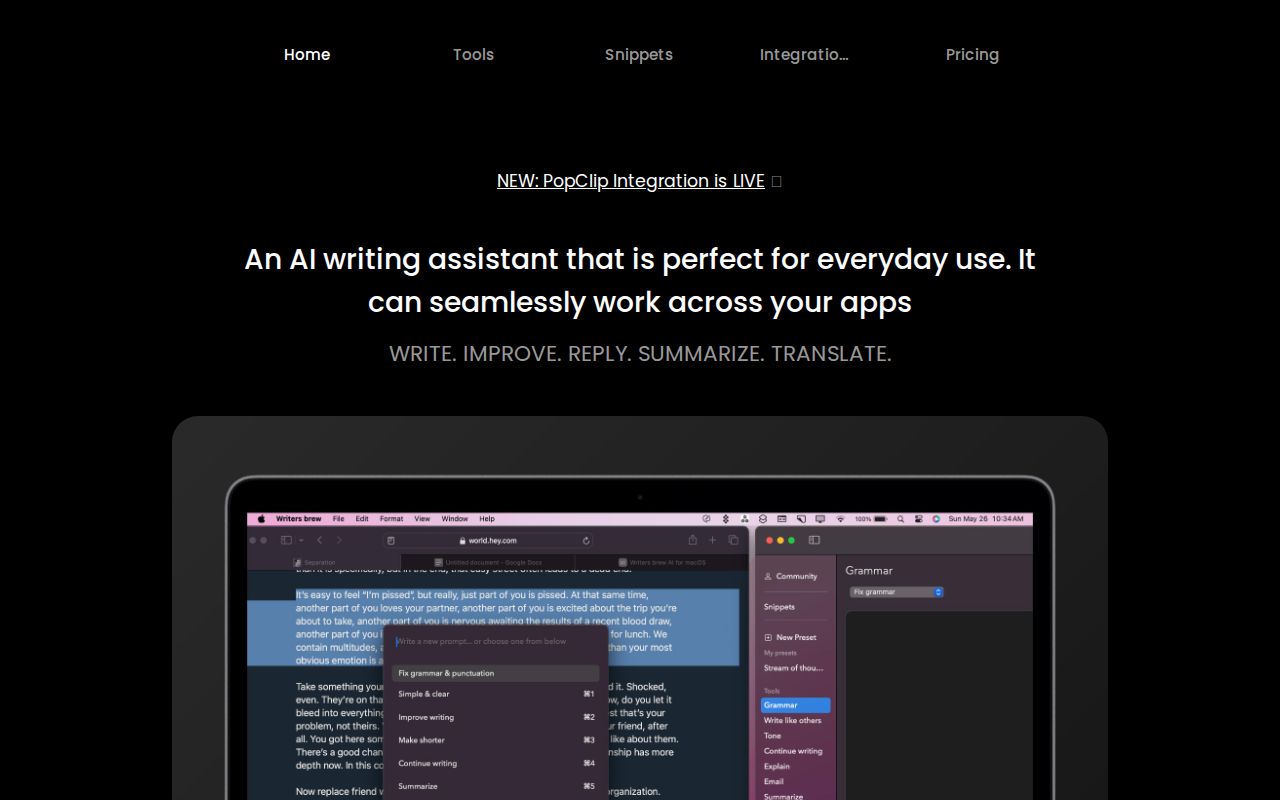The image size is (1280, 800).
Task: Click the write a new prompt field
Action: pyautogui.click(x=480, y=641)
